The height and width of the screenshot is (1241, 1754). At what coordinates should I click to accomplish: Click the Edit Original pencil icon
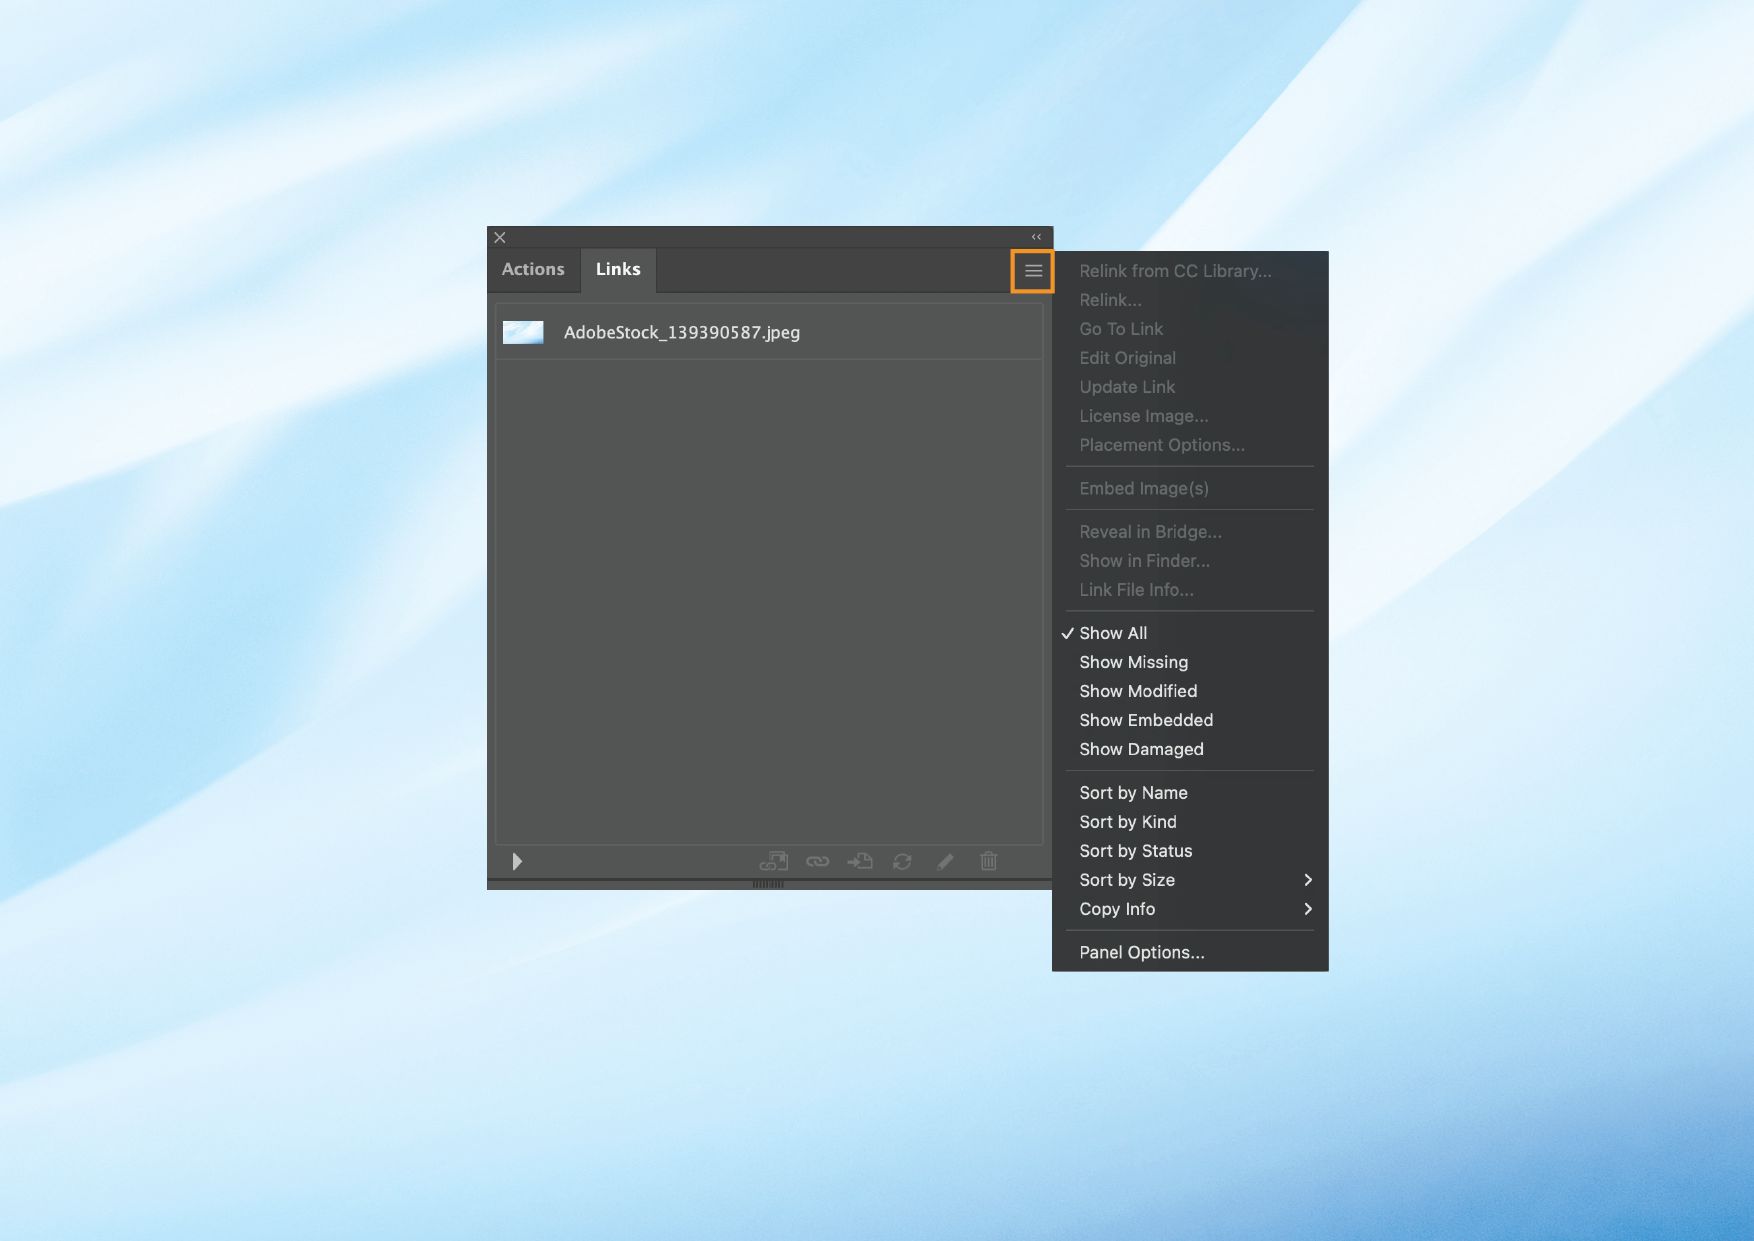tap(945, 861)
